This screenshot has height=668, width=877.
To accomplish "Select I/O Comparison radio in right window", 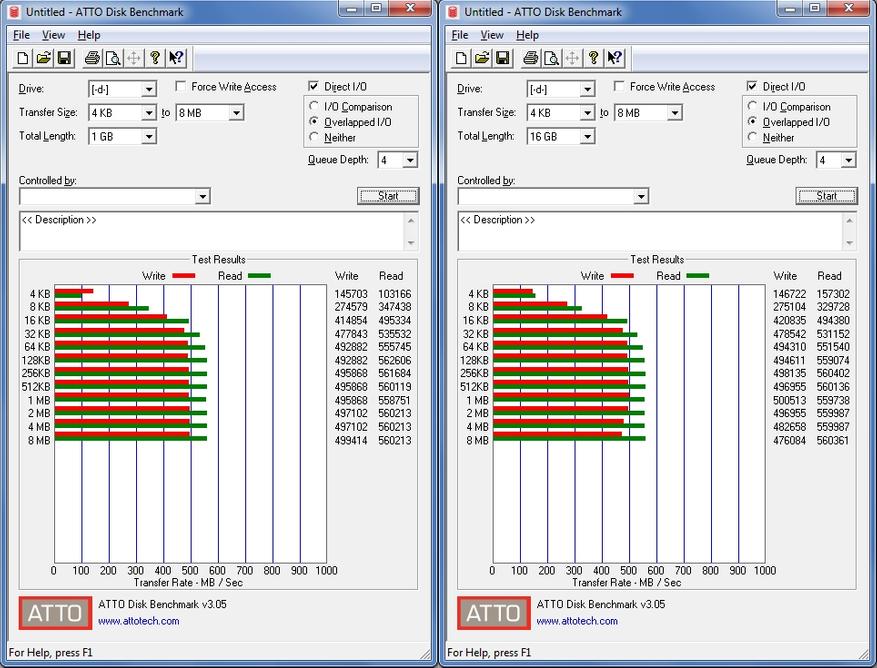I will click(752, 106).
